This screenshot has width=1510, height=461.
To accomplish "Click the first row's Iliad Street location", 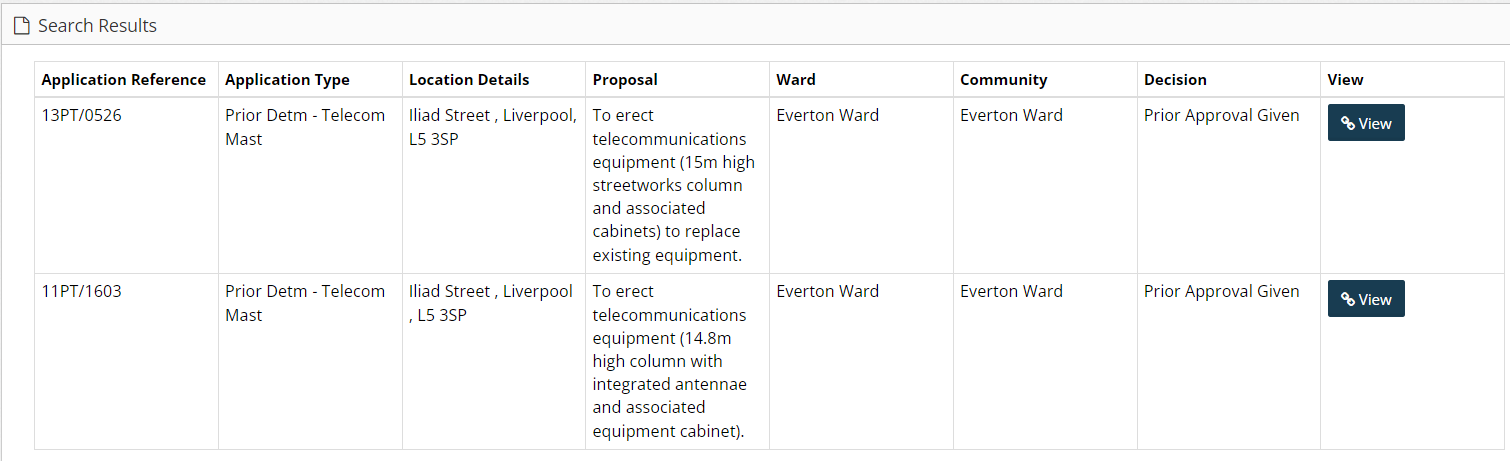I will (x=492, y=127).
